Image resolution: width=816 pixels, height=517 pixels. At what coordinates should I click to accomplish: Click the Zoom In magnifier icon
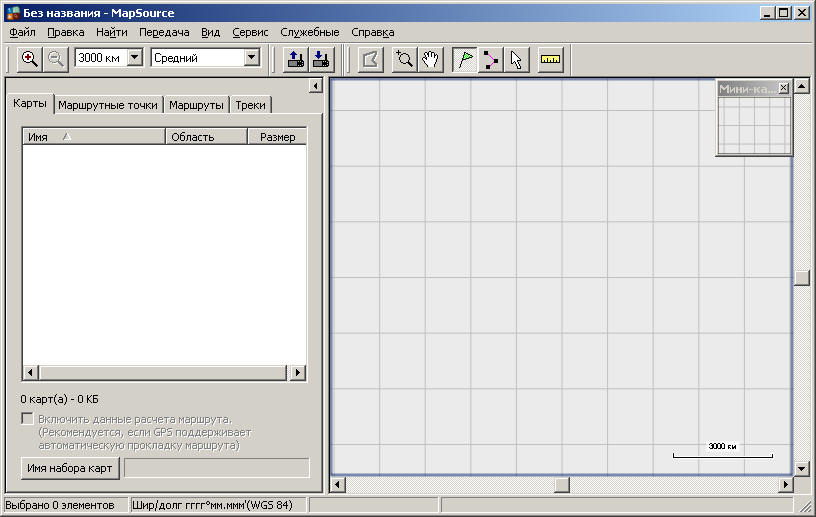coord(29,59)
